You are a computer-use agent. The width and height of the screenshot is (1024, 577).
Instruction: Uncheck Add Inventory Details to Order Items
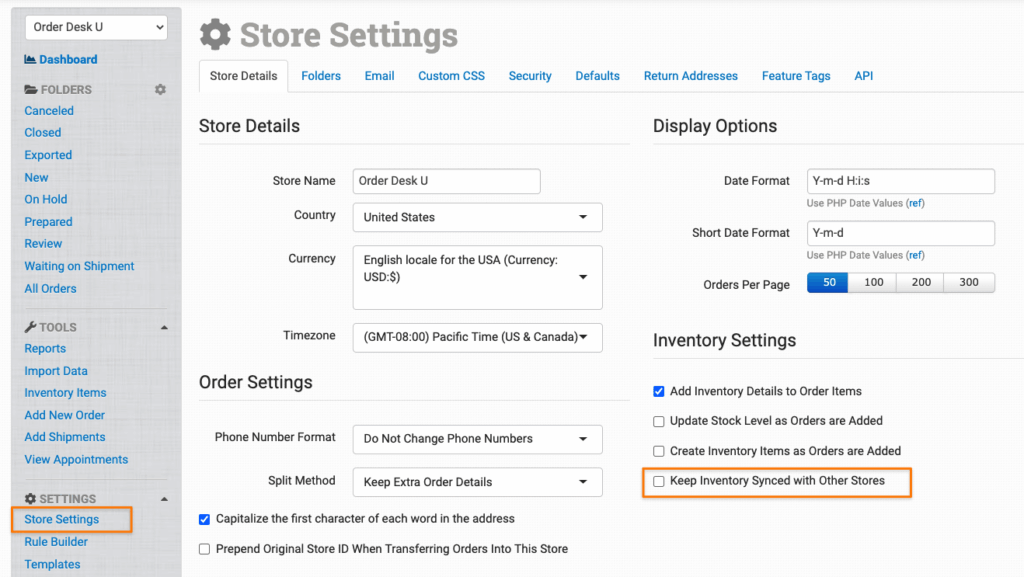(659, 391)
